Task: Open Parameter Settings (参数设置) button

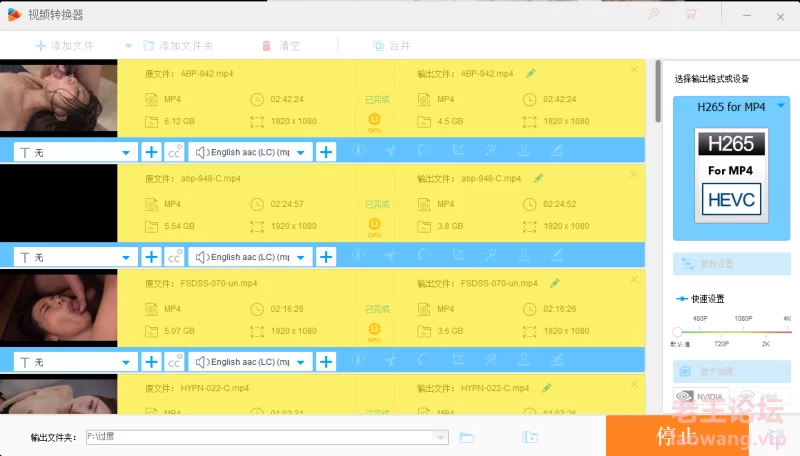Action: pos(732,264)
